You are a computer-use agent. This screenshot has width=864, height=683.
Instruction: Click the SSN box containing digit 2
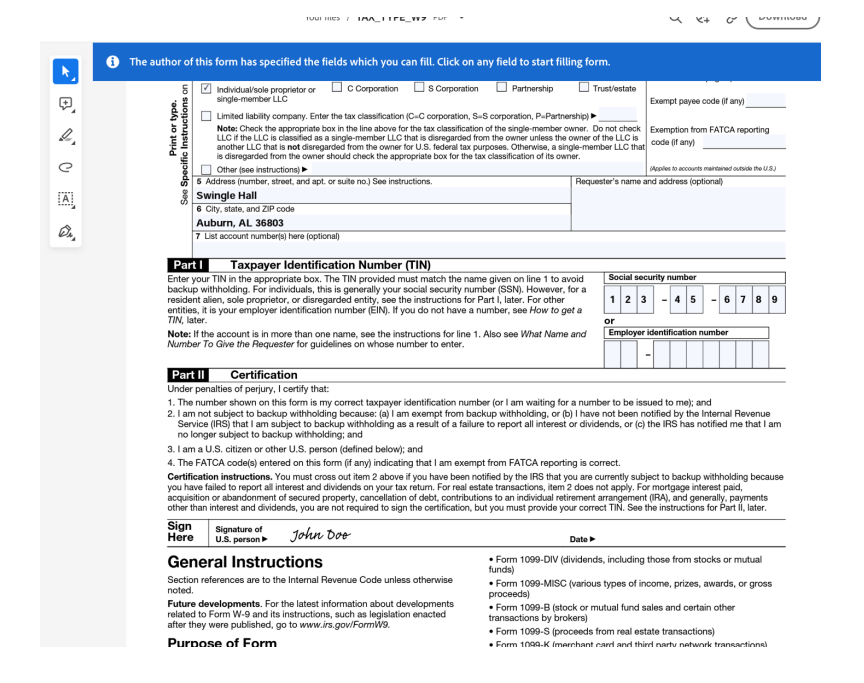click(x=628, y=300)
